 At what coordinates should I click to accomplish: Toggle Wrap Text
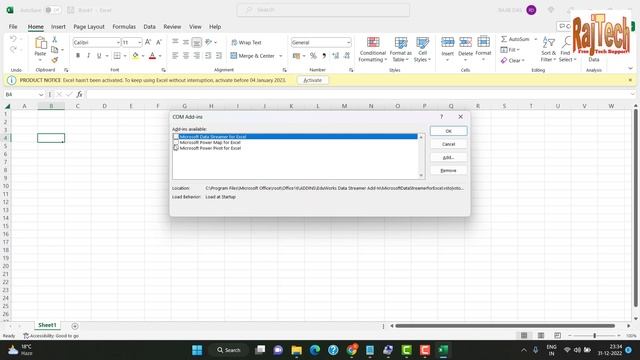(246, 42)
